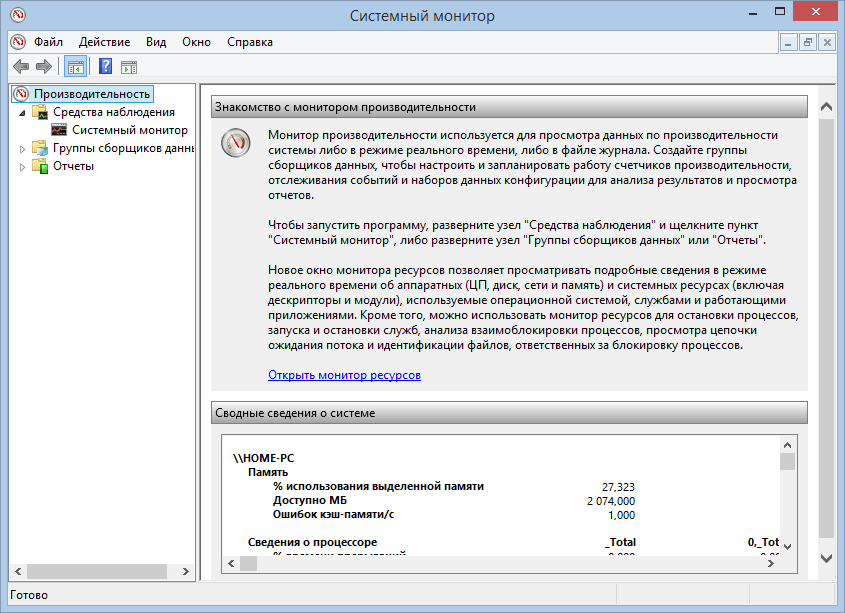Open the Действие menu

point(105,42)
